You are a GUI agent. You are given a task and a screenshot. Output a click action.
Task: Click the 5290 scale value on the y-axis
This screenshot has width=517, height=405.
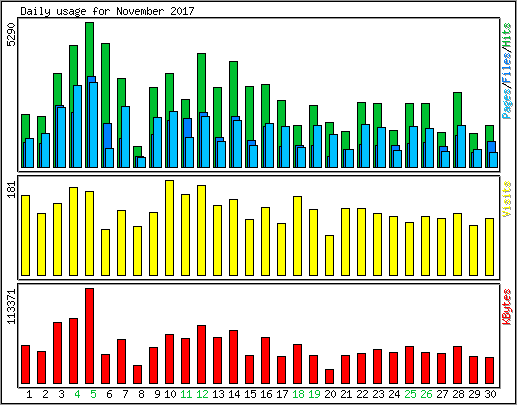click(11, 34)
